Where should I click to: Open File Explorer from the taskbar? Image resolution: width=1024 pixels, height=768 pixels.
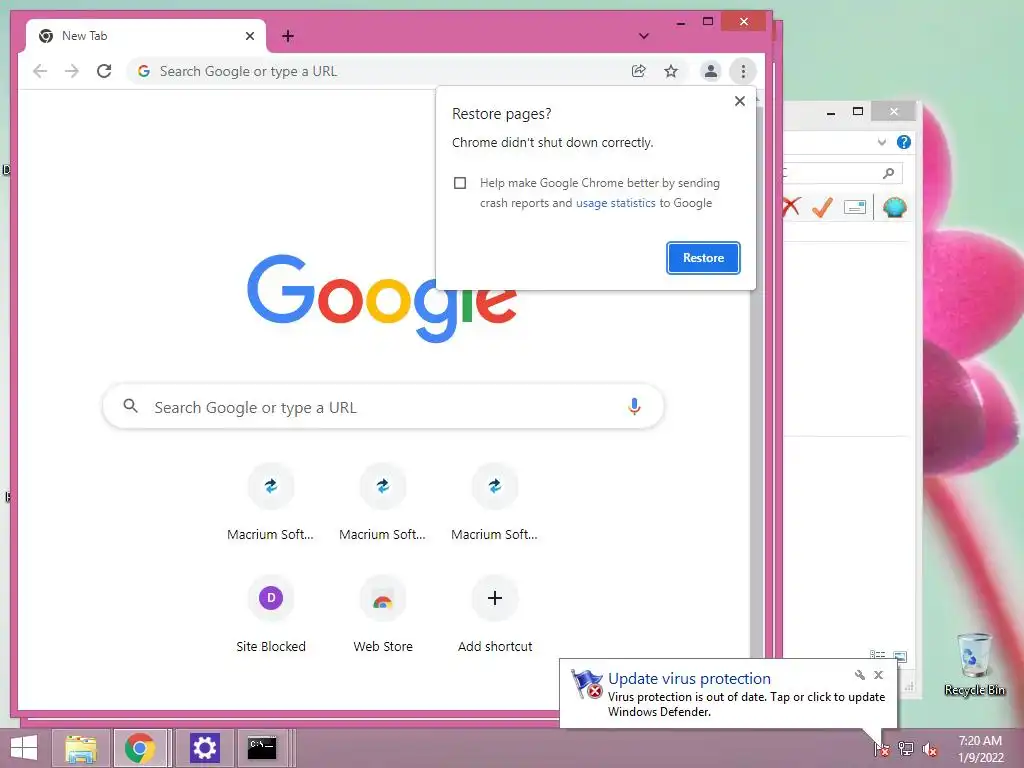[81, 748]
